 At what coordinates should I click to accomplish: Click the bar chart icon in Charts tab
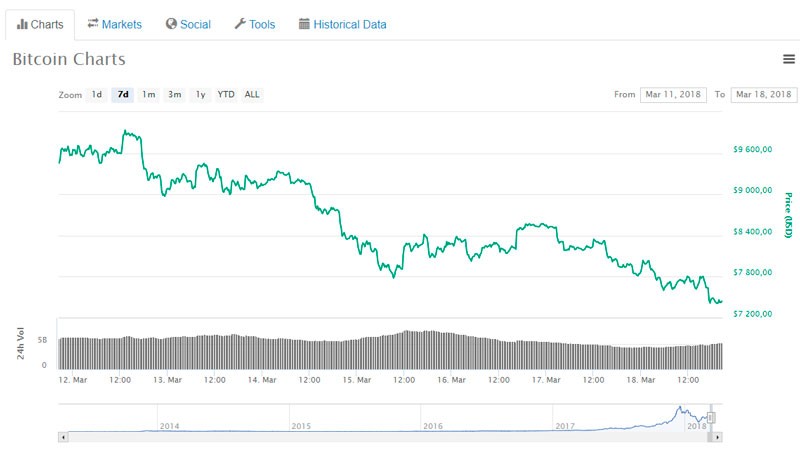(22, 24)
